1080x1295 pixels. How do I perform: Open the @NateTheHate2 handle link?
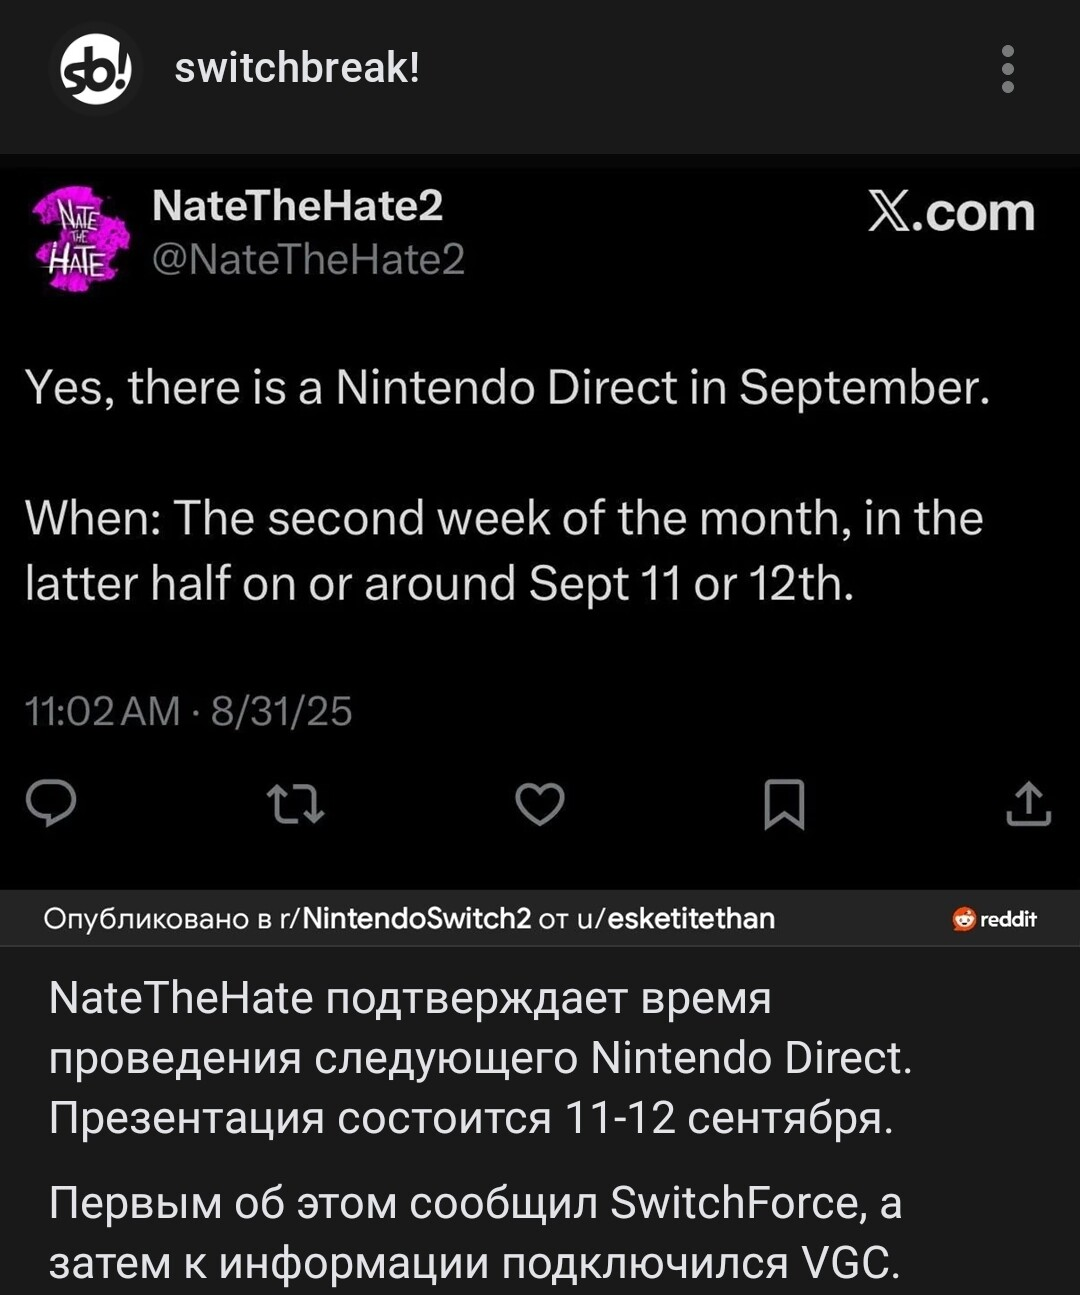[x=308, y=260]
